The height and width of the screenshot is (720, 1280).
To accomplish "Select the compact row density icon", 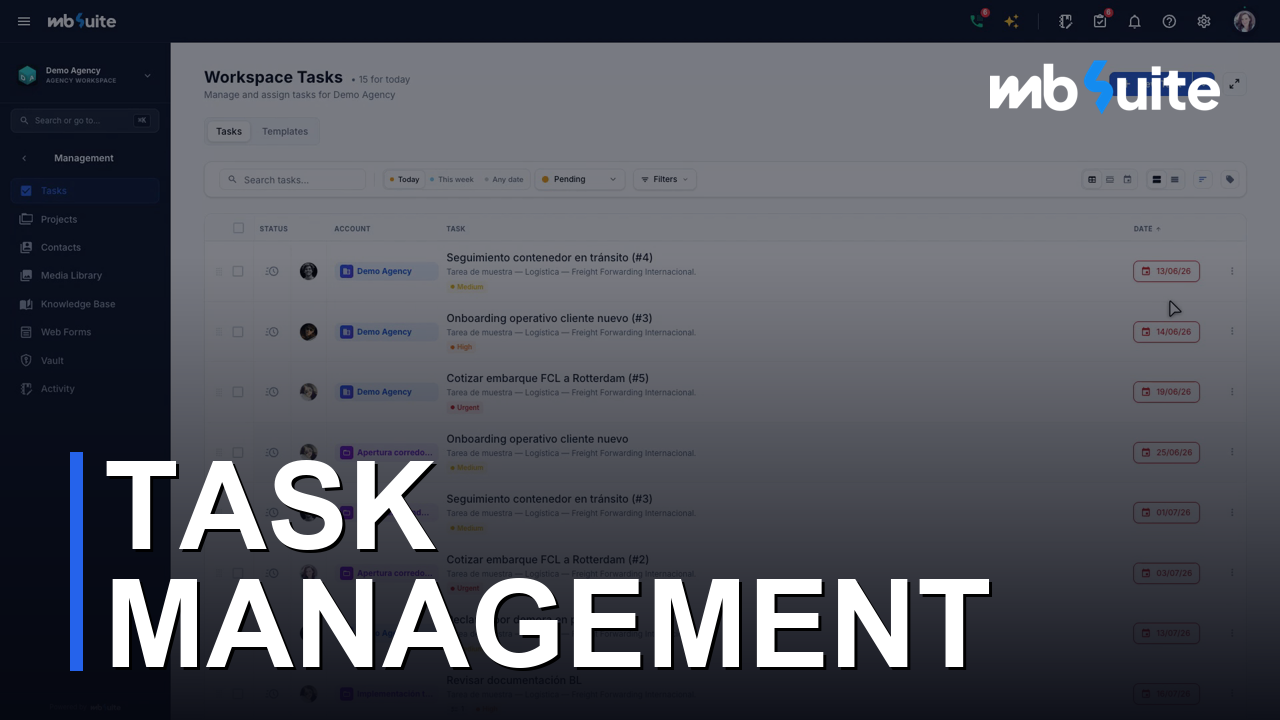I will point(1175,180).
